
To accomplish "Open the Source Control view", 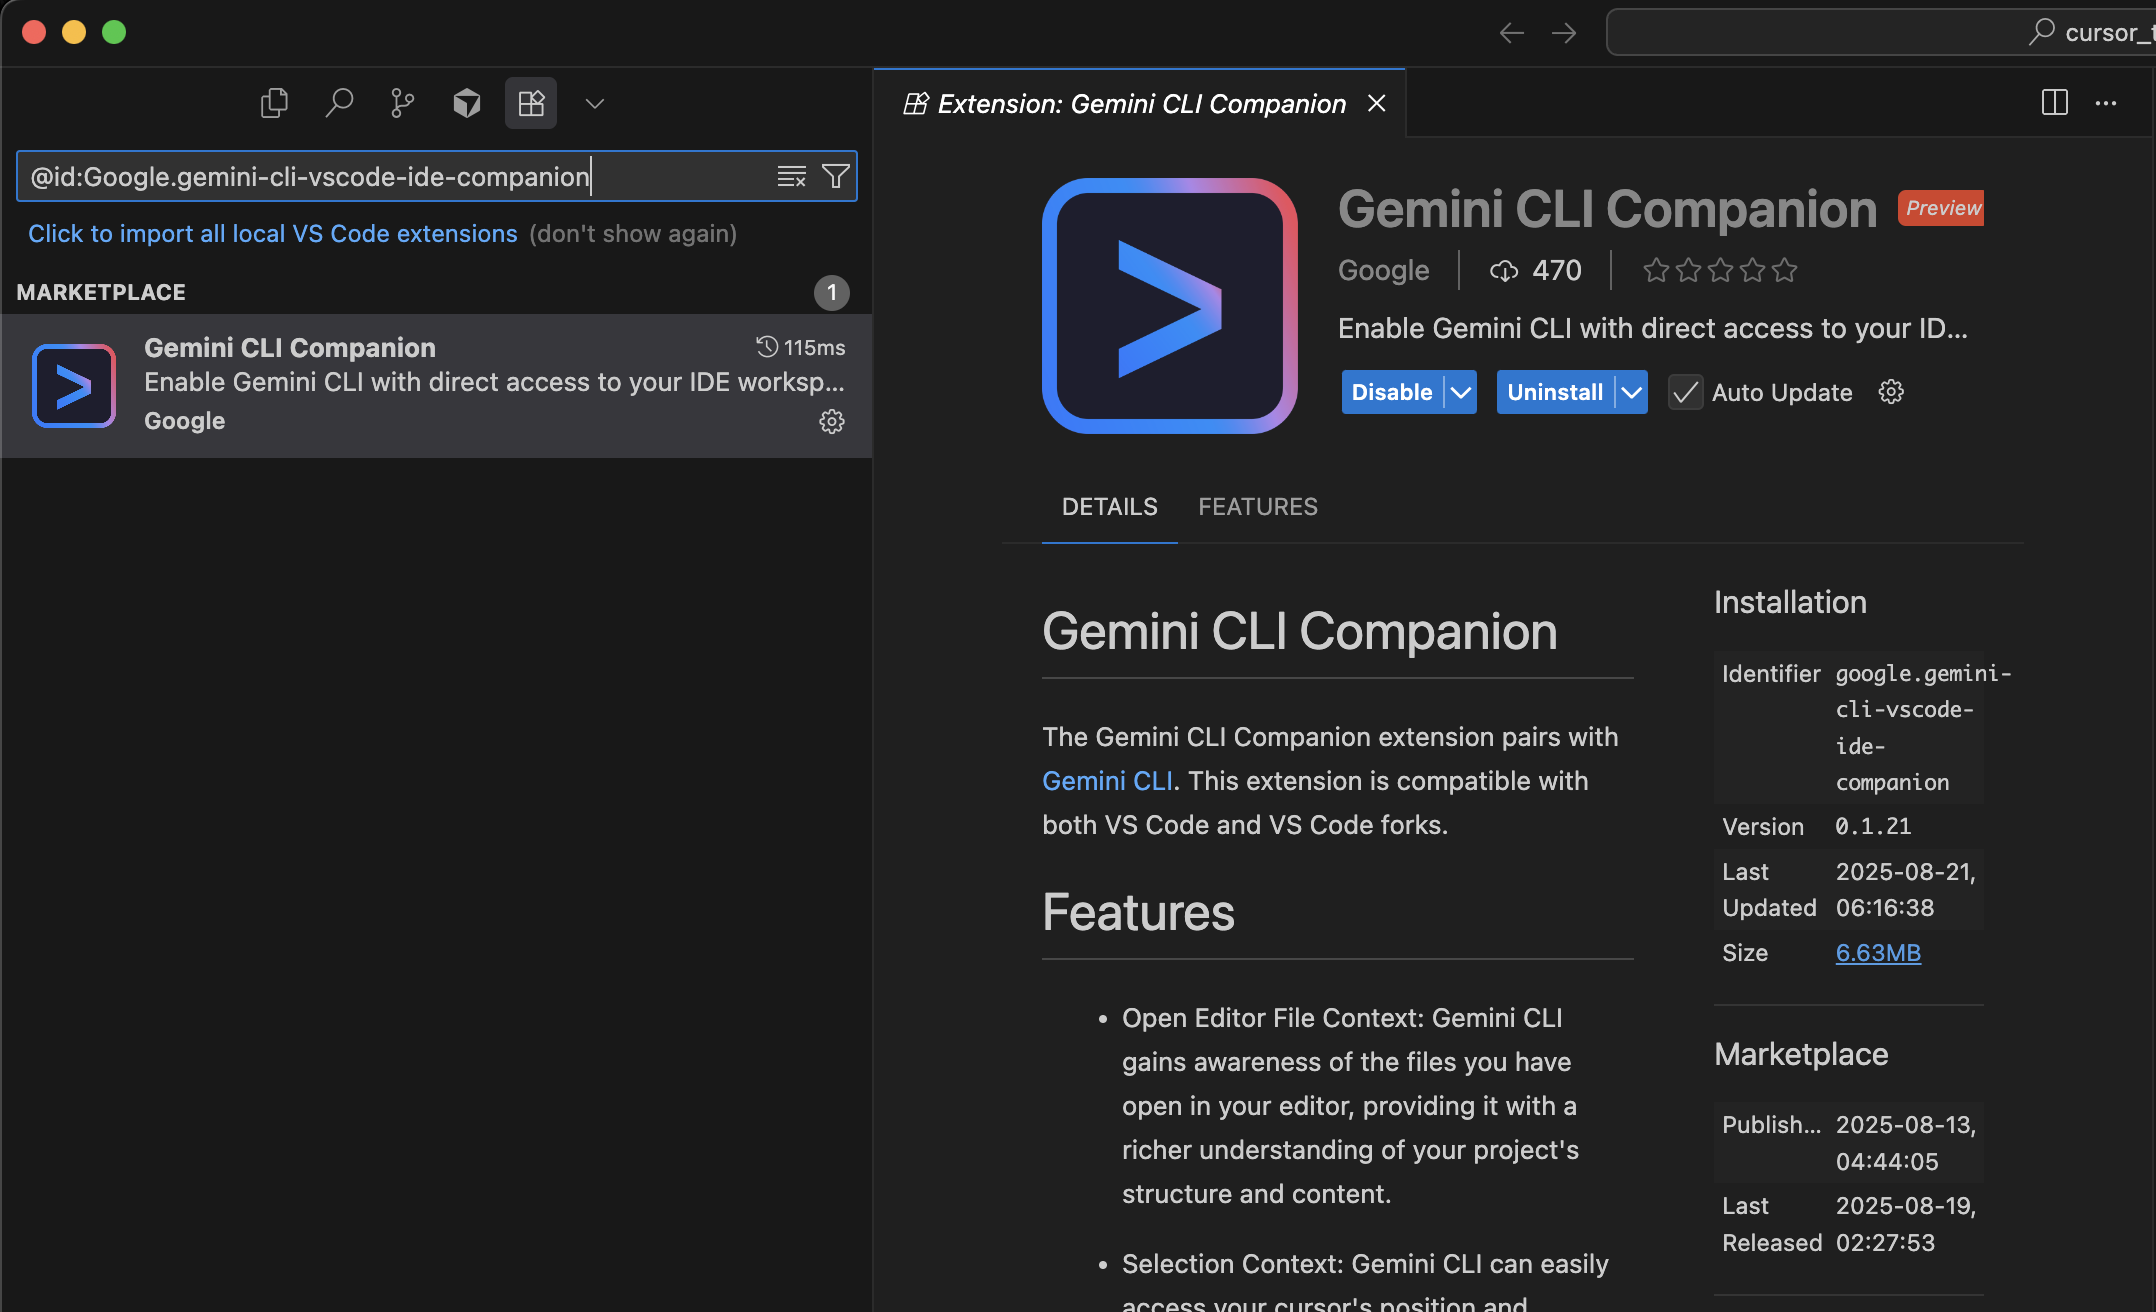I will click(402, 103).
